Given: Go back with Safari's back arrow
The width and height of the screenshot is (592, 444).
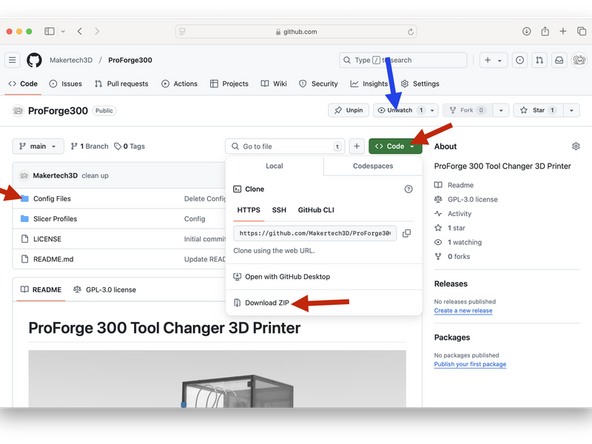Looking at the screenshot, I should pos(80,31).
